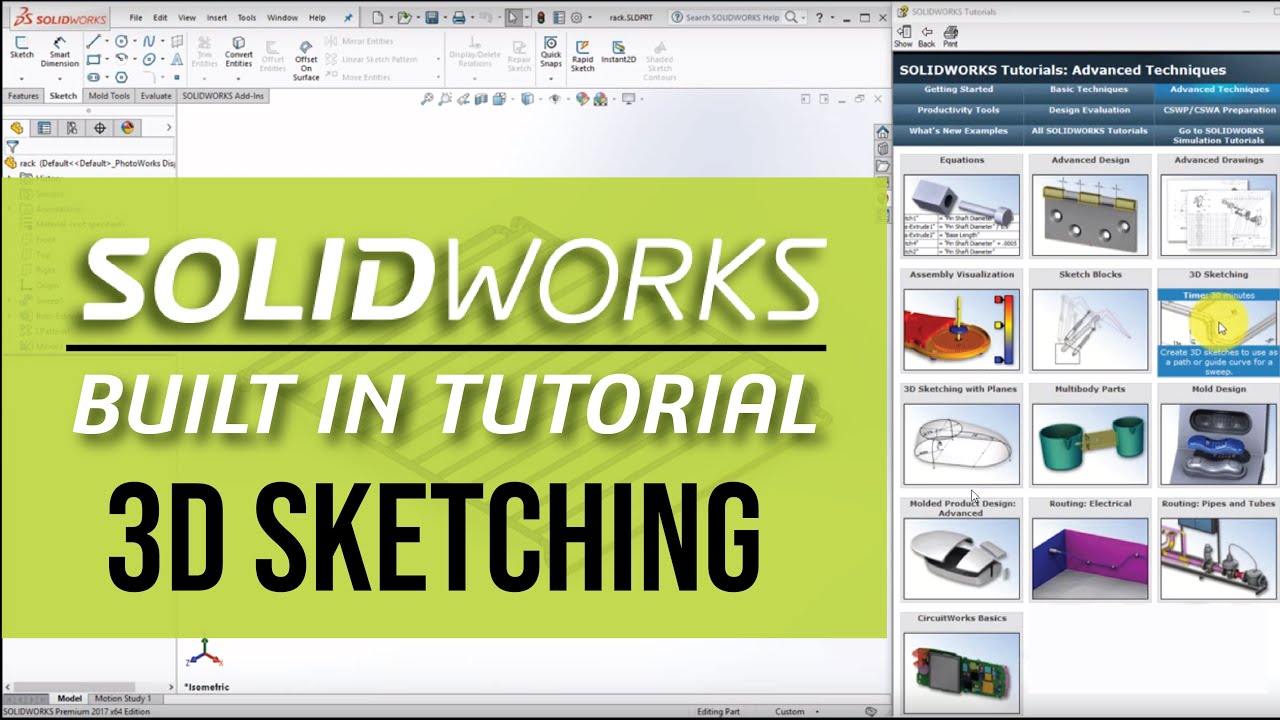1280x720 pixels.
Task: Switch to the Mold Tools tab
Action: pos(109,96)
